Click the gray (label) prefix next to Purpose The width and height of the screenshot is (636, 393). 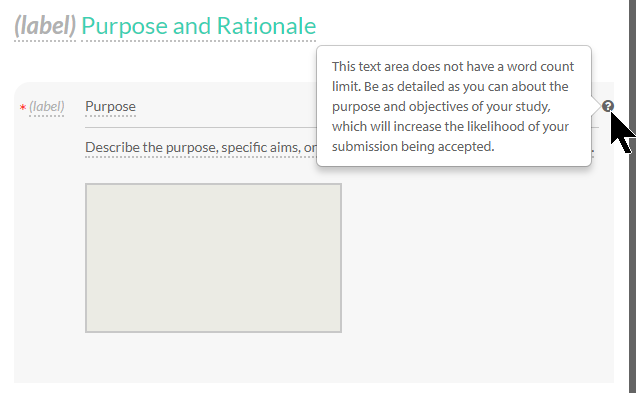[47, 107]
